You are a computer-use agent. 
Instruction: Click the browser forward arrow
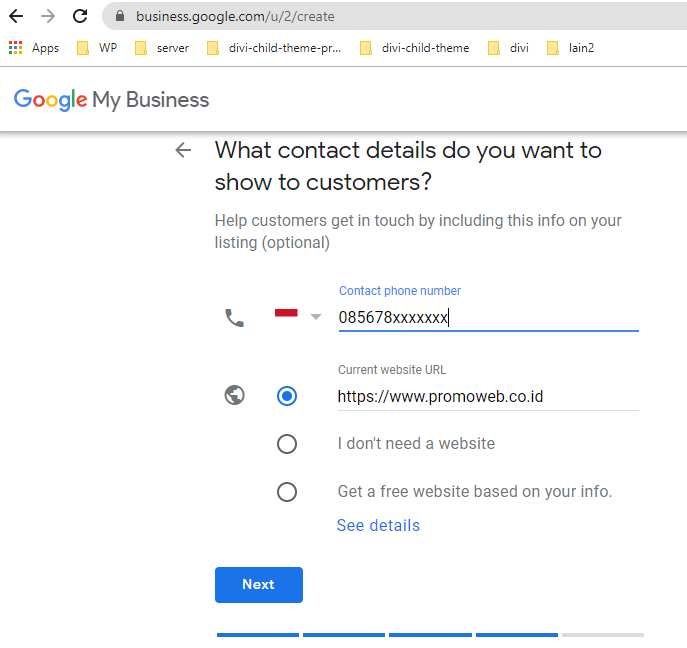[48, 16]
